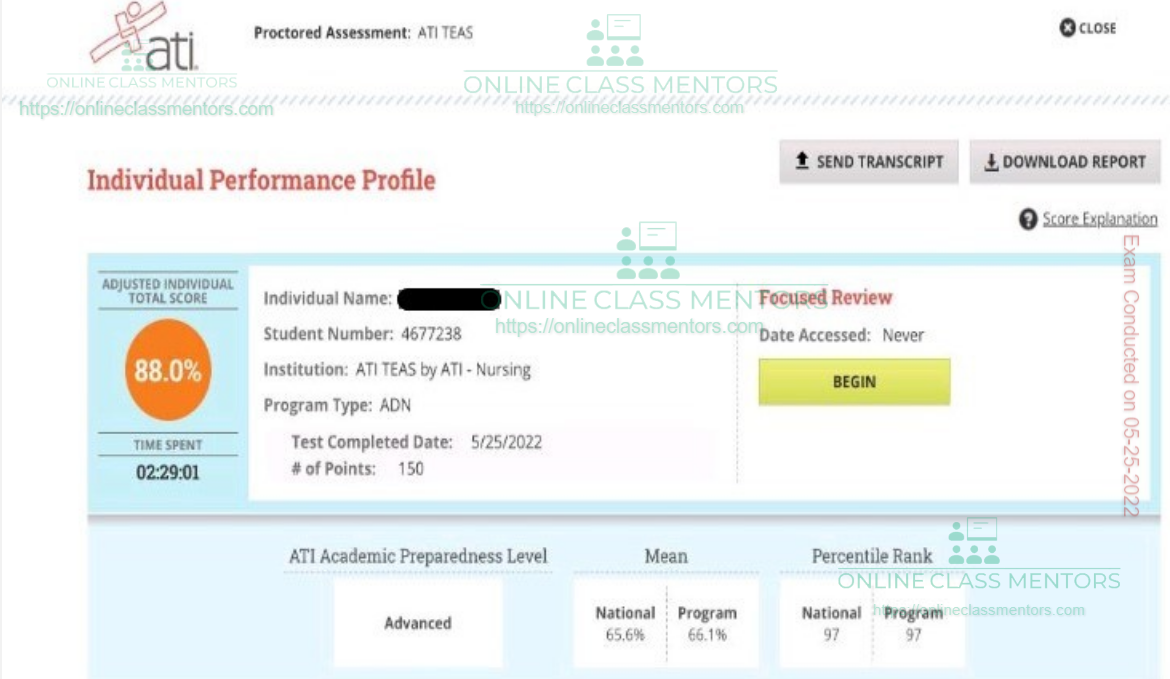This screenshot has height=679, width=1170.
Task: Click the Time Spent value 02:29:01
Action: (168, 472)
